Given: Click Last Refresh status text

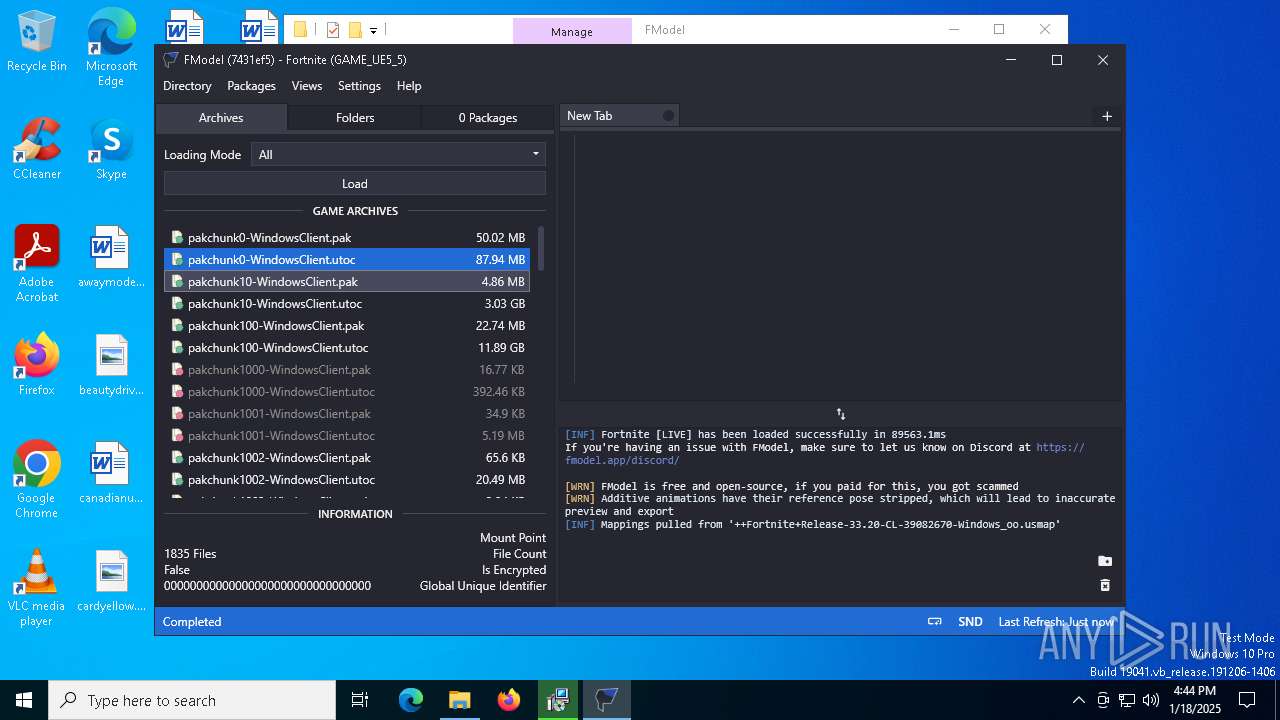Looking at the screenshot, I should pos(1056,622).
